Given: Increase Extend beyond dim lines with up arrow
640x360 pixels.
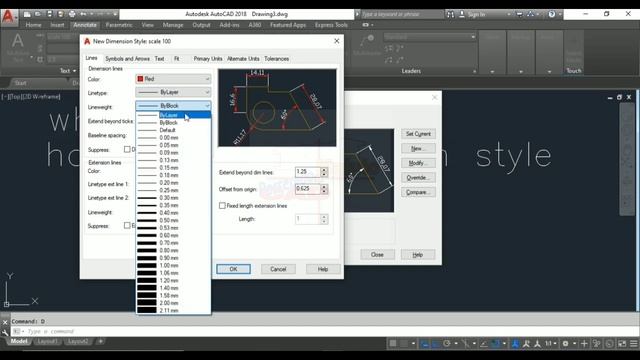Looking at the screenshot, I should [x=324, y=169].
